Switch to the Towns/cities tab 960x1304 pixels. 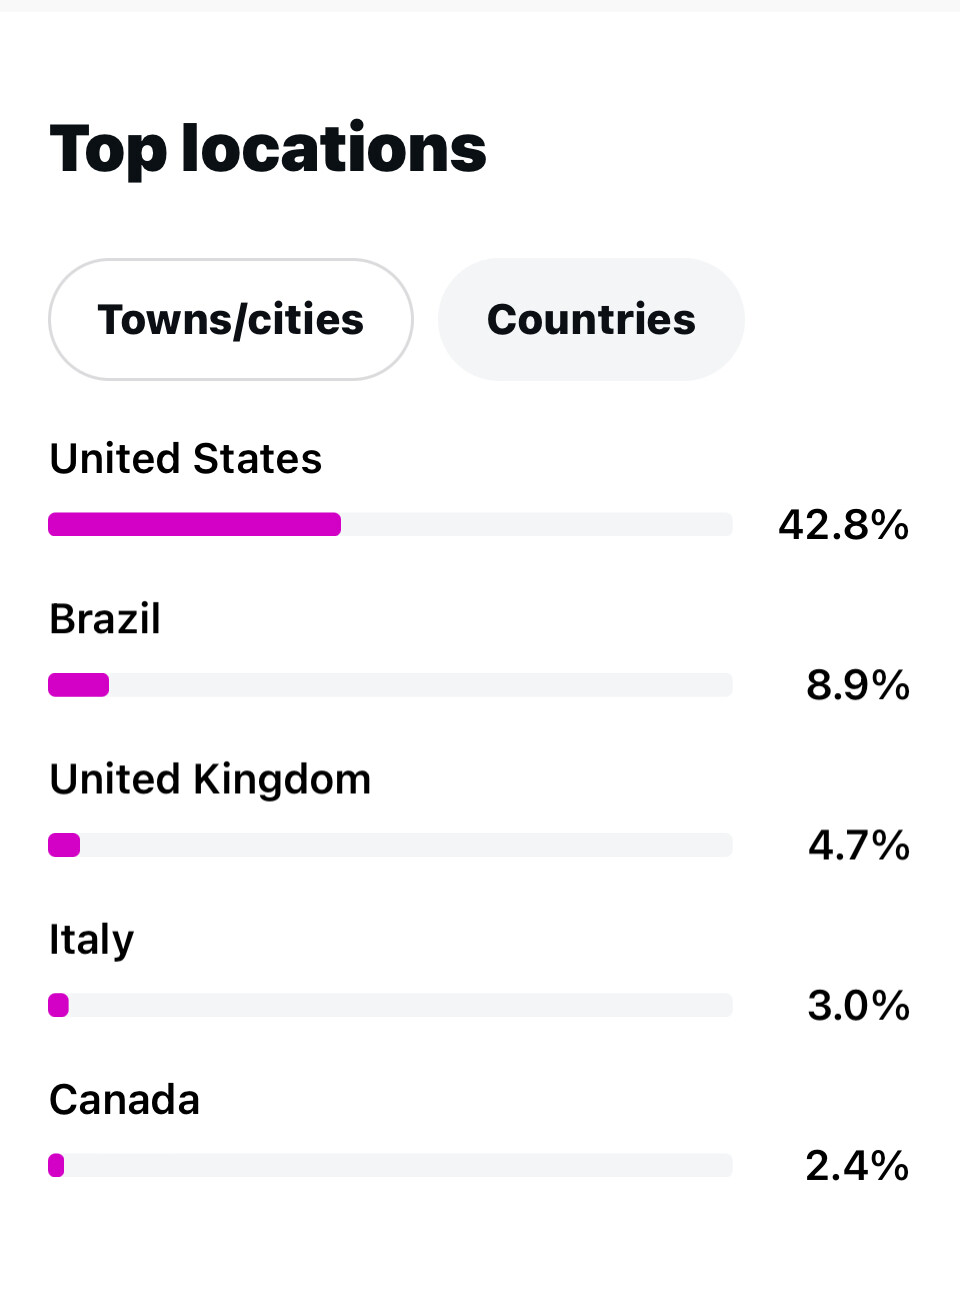pyautogui.click(x=230, y=320)
